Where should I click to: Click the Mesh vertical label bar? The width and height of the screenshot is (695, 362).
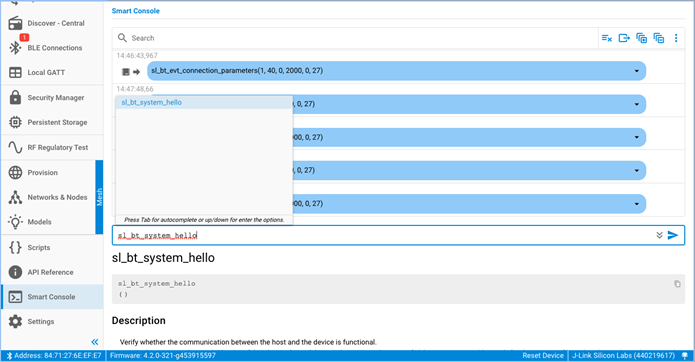coord(99,197)
